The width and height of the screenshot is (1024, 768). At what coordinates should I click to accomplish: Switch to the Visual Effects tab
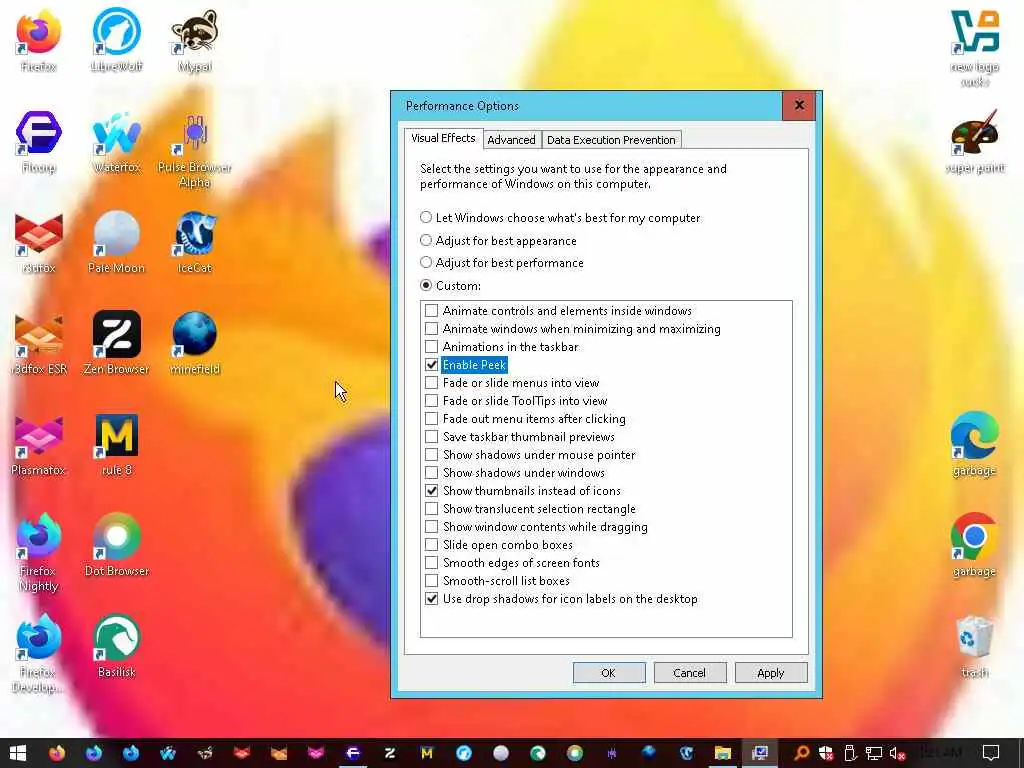443,138
